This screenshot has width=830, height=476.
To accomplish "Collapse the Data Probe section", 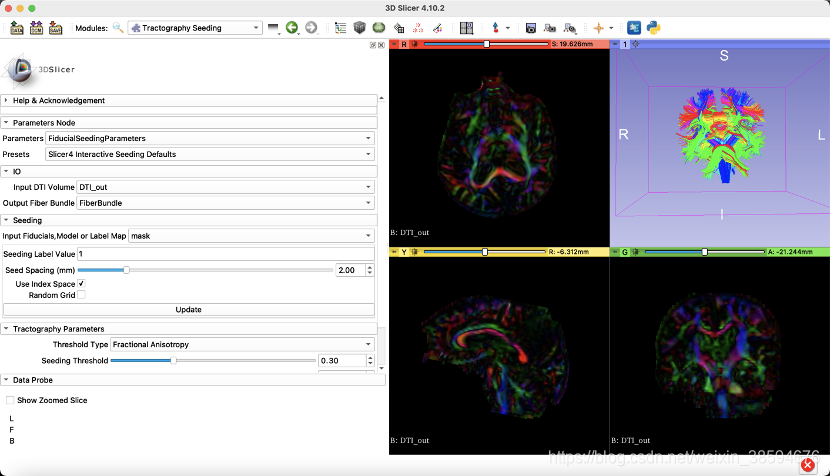I will click(x=193, y=380).
